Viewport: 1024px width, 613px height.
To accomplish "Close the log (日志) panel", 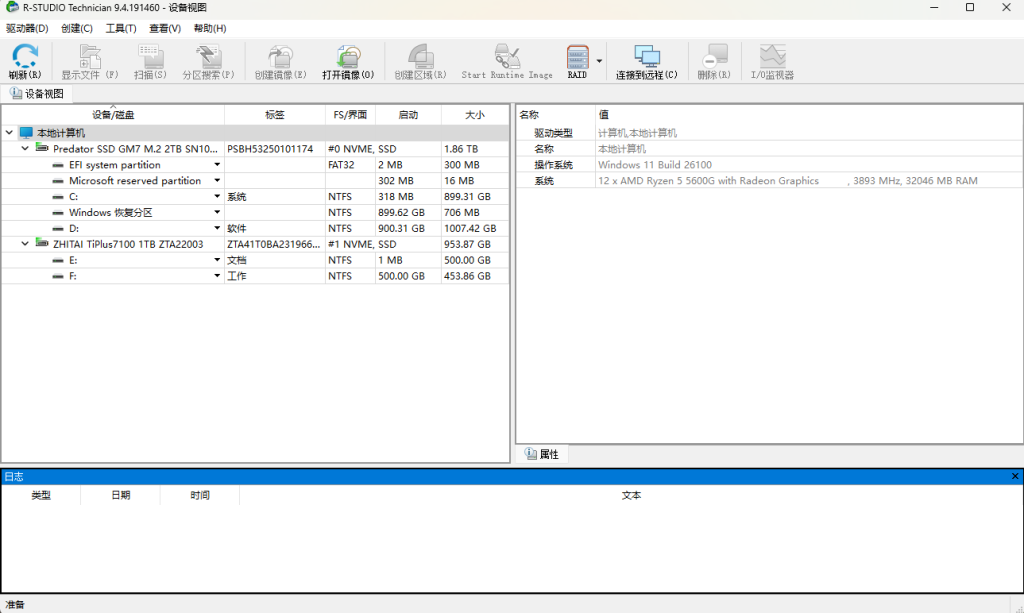I will click(x=1015, y=477).
